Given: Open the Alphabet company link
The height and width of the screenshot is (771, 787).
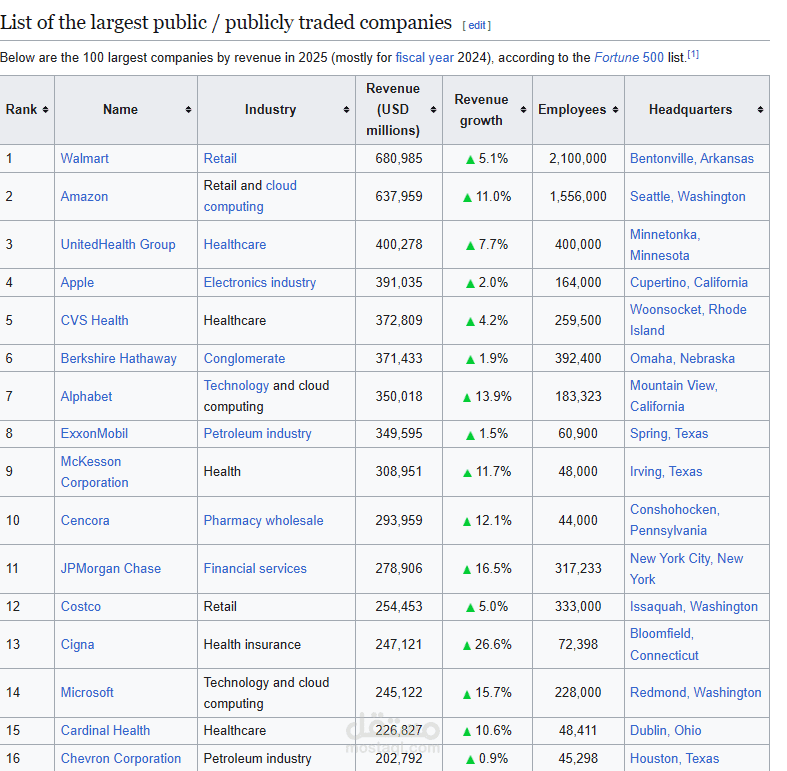Looking at the screenshot, I should [x=86, y=397].
